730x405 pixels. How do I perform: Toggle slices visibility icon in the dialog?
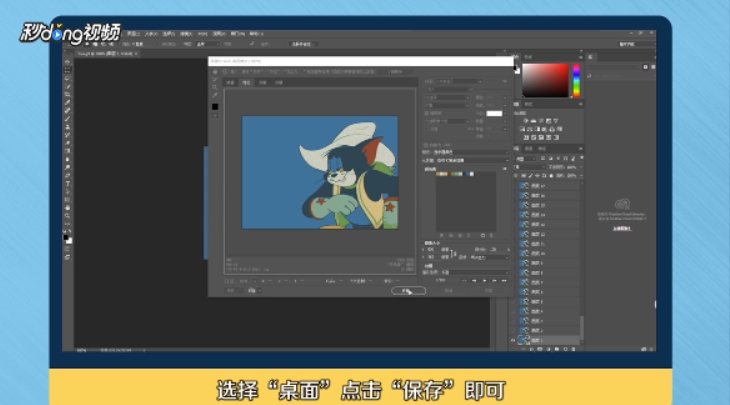tap(215, 115)
